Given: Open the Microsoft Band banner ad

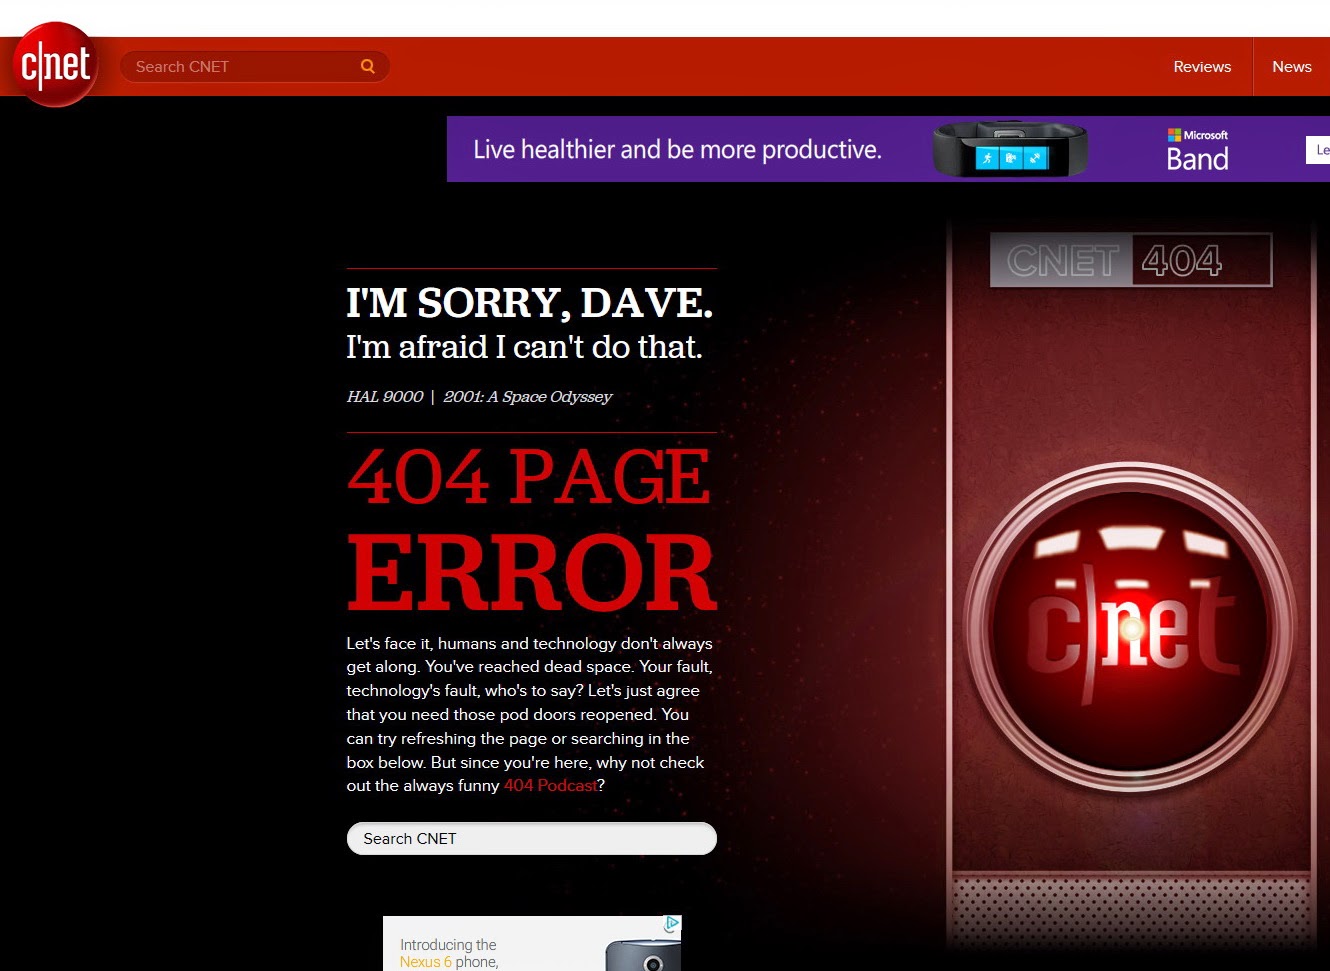Looking at the screenshot, I should [x=888, y=149].
